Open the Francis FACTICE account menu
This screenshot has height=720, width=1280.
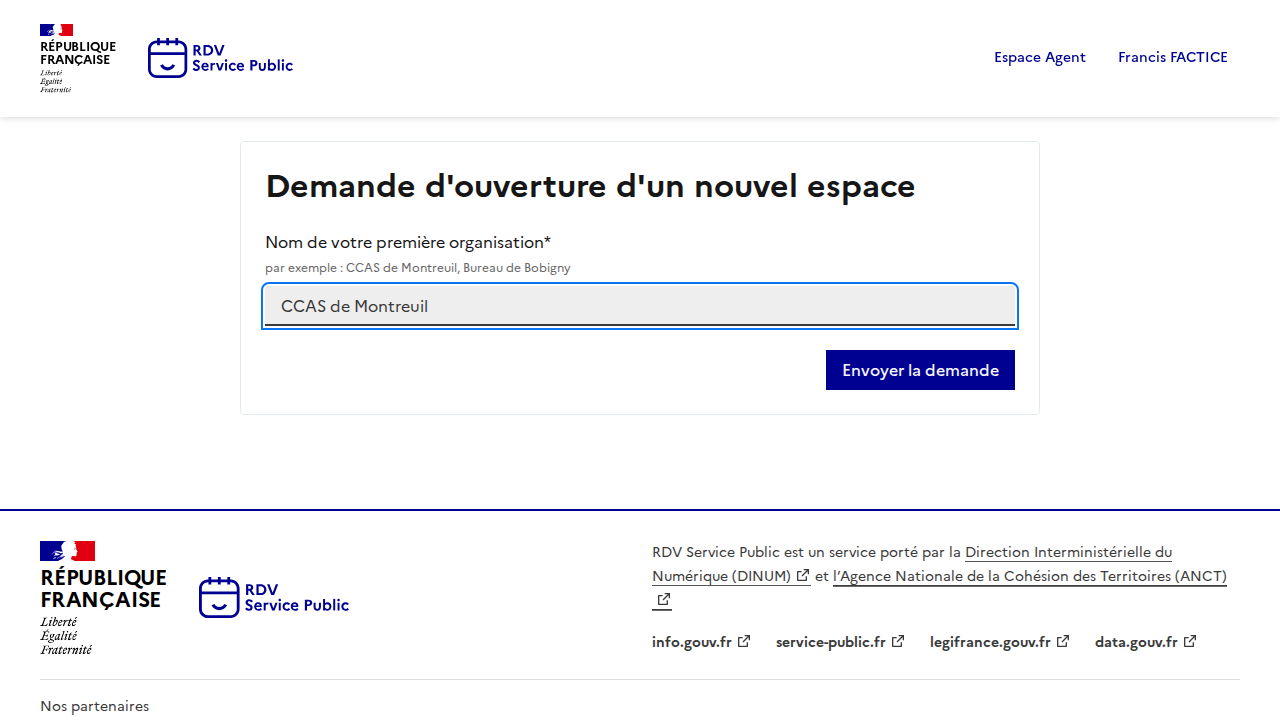click(1172, 57)
